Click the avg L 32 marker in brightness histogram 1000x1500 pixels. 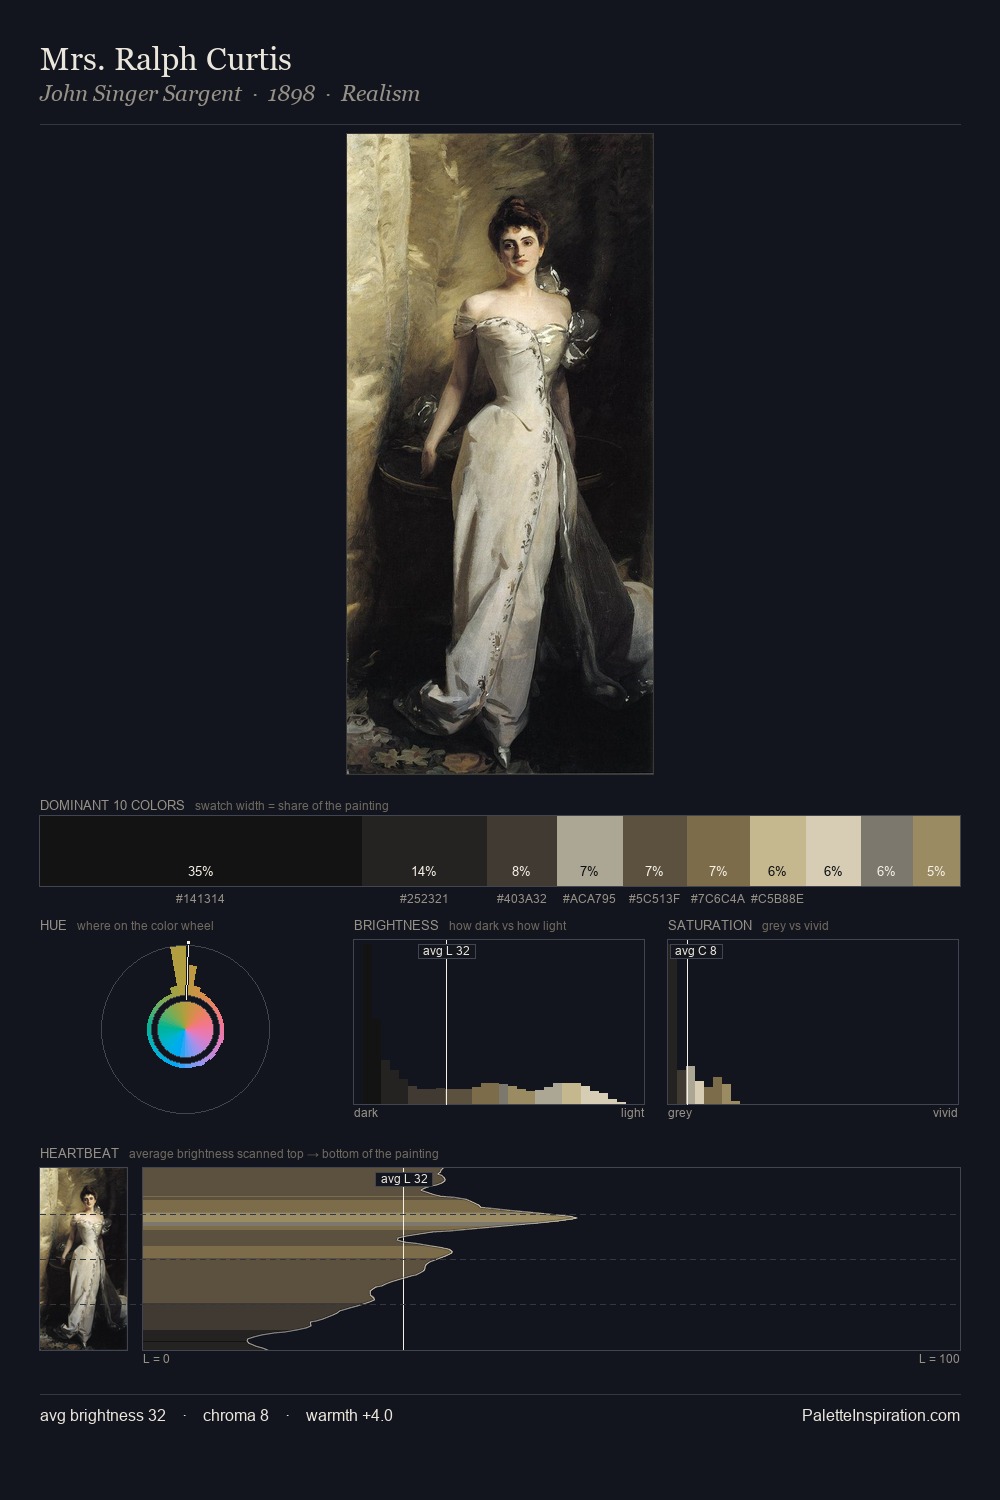coord(446,951)
